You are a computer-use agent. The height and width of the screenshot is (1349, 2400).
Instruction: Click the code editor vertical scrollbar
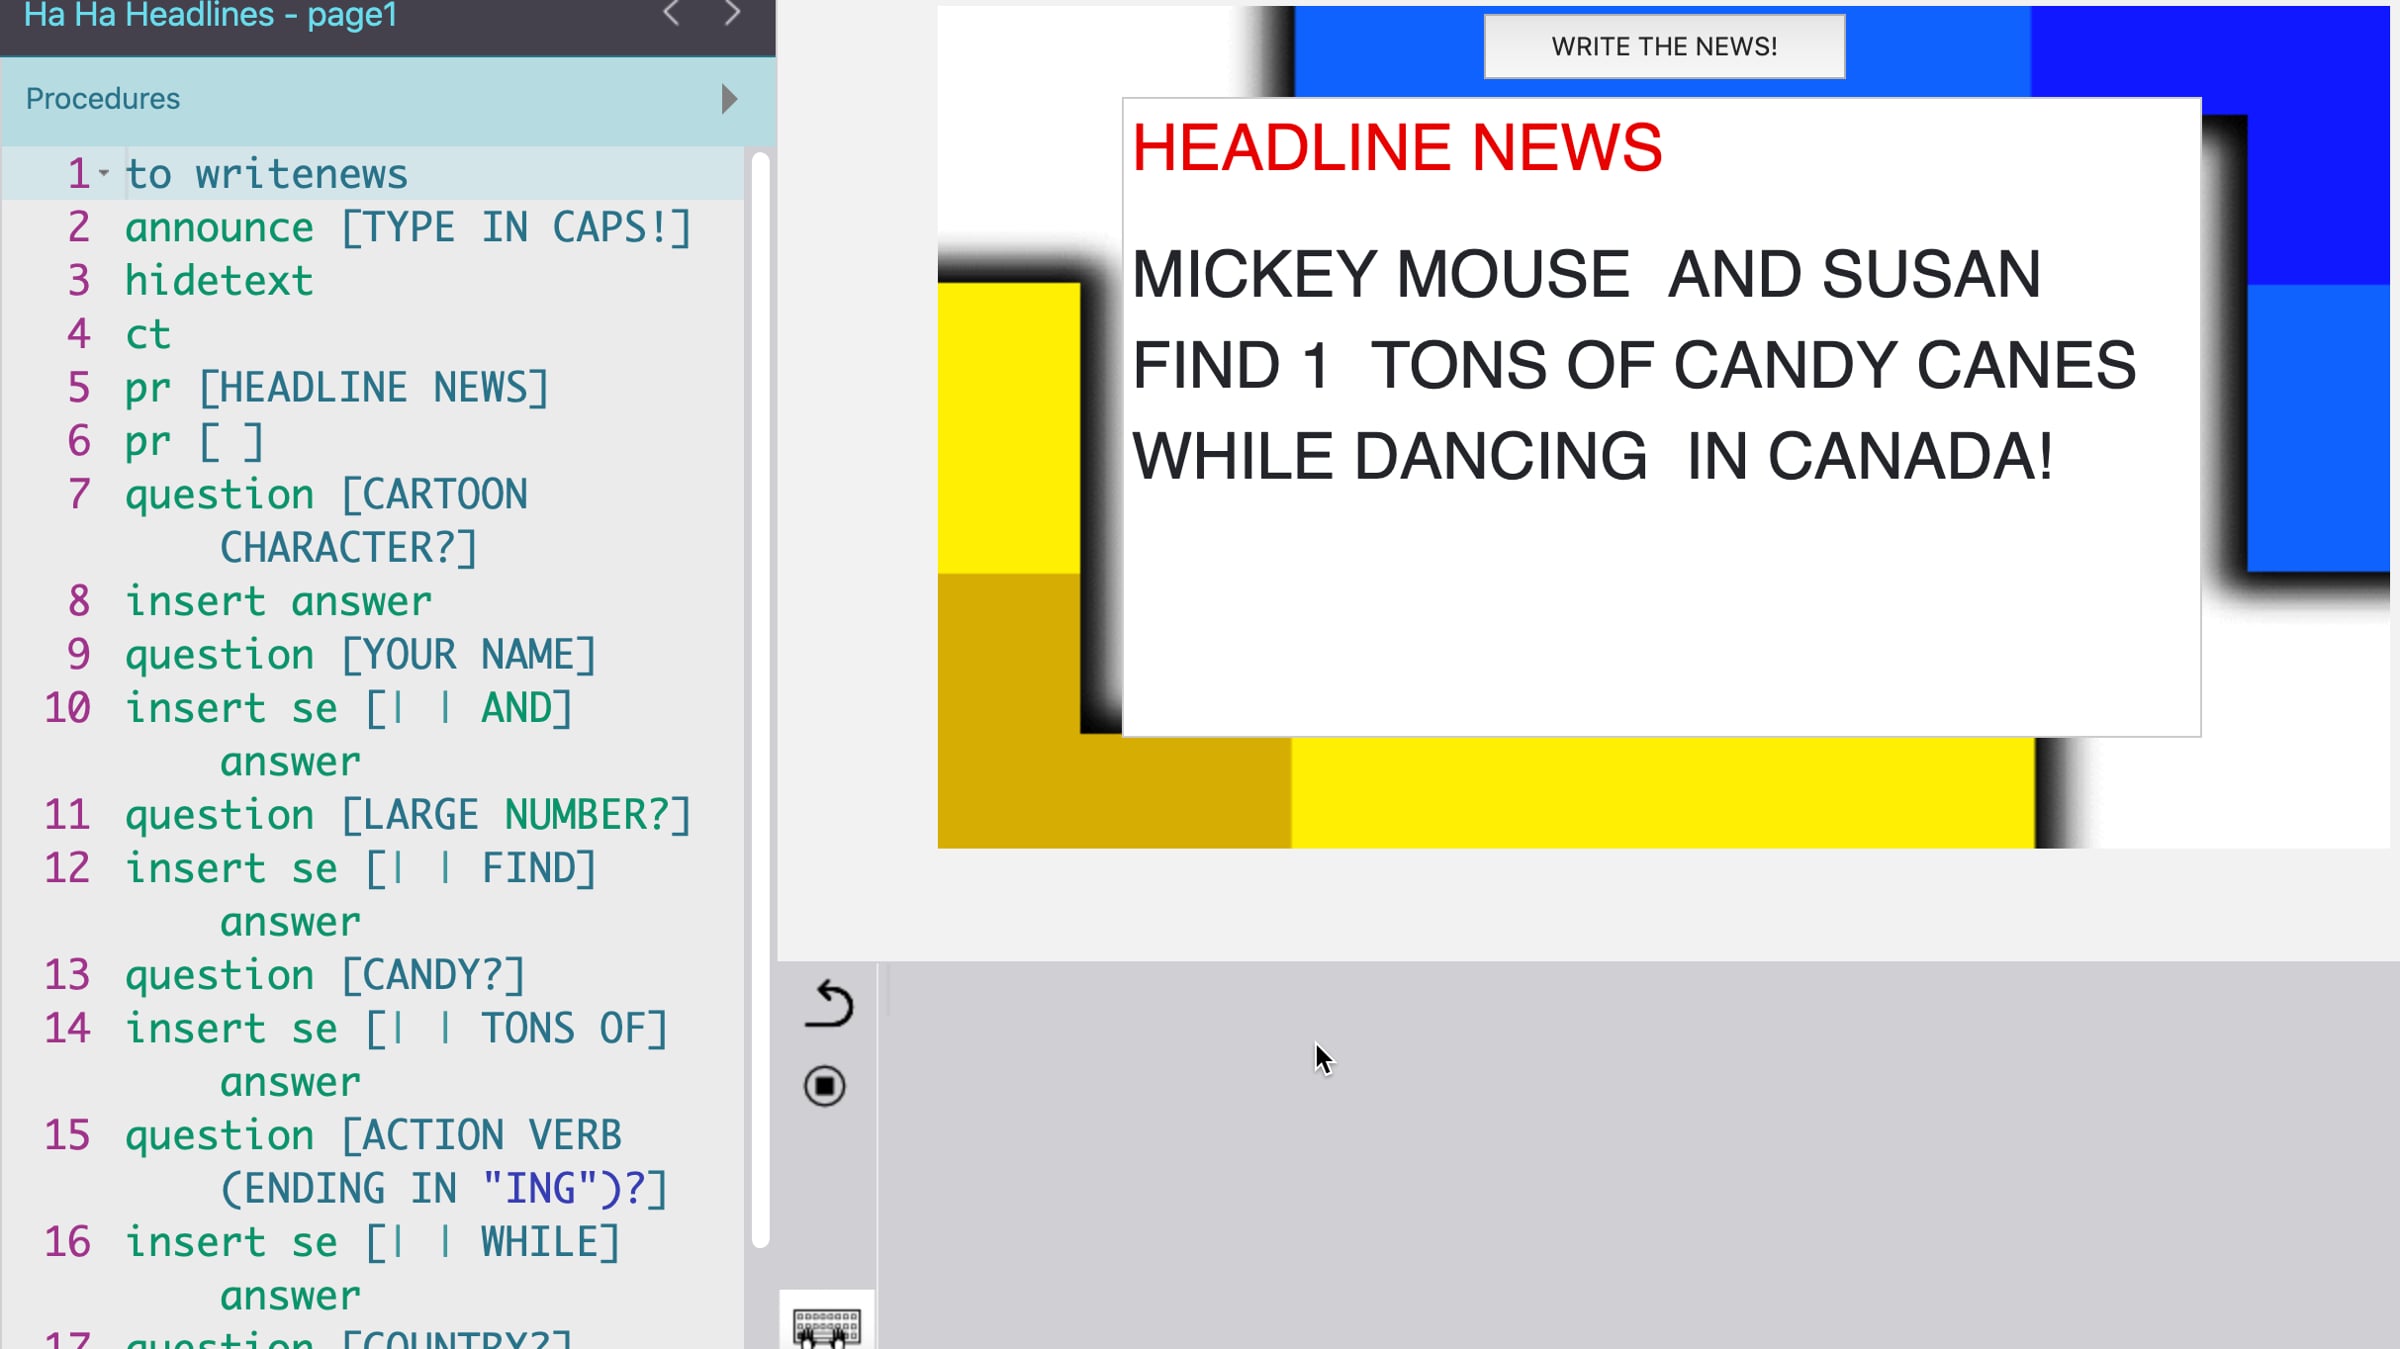760,700
